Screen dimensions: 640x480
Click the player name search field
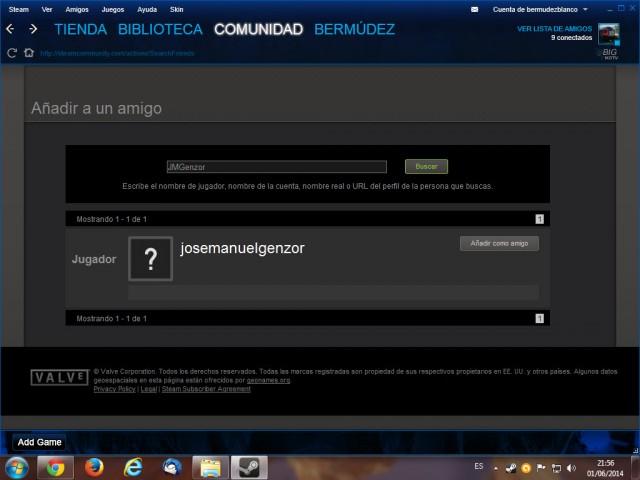point(276,167)
